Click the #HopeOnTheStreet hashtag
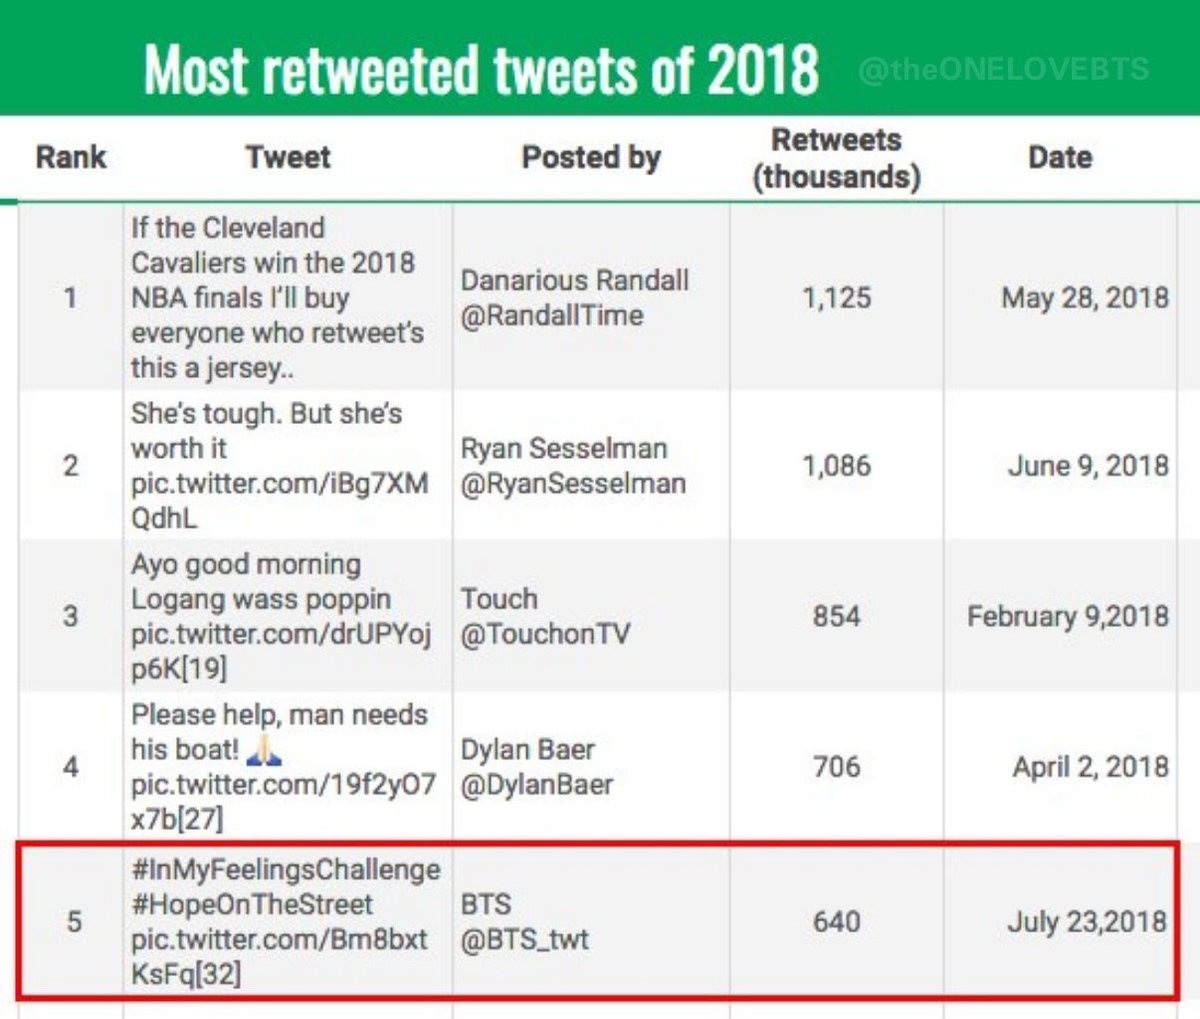The image size is (1200, 1019). tap(252, 904)
